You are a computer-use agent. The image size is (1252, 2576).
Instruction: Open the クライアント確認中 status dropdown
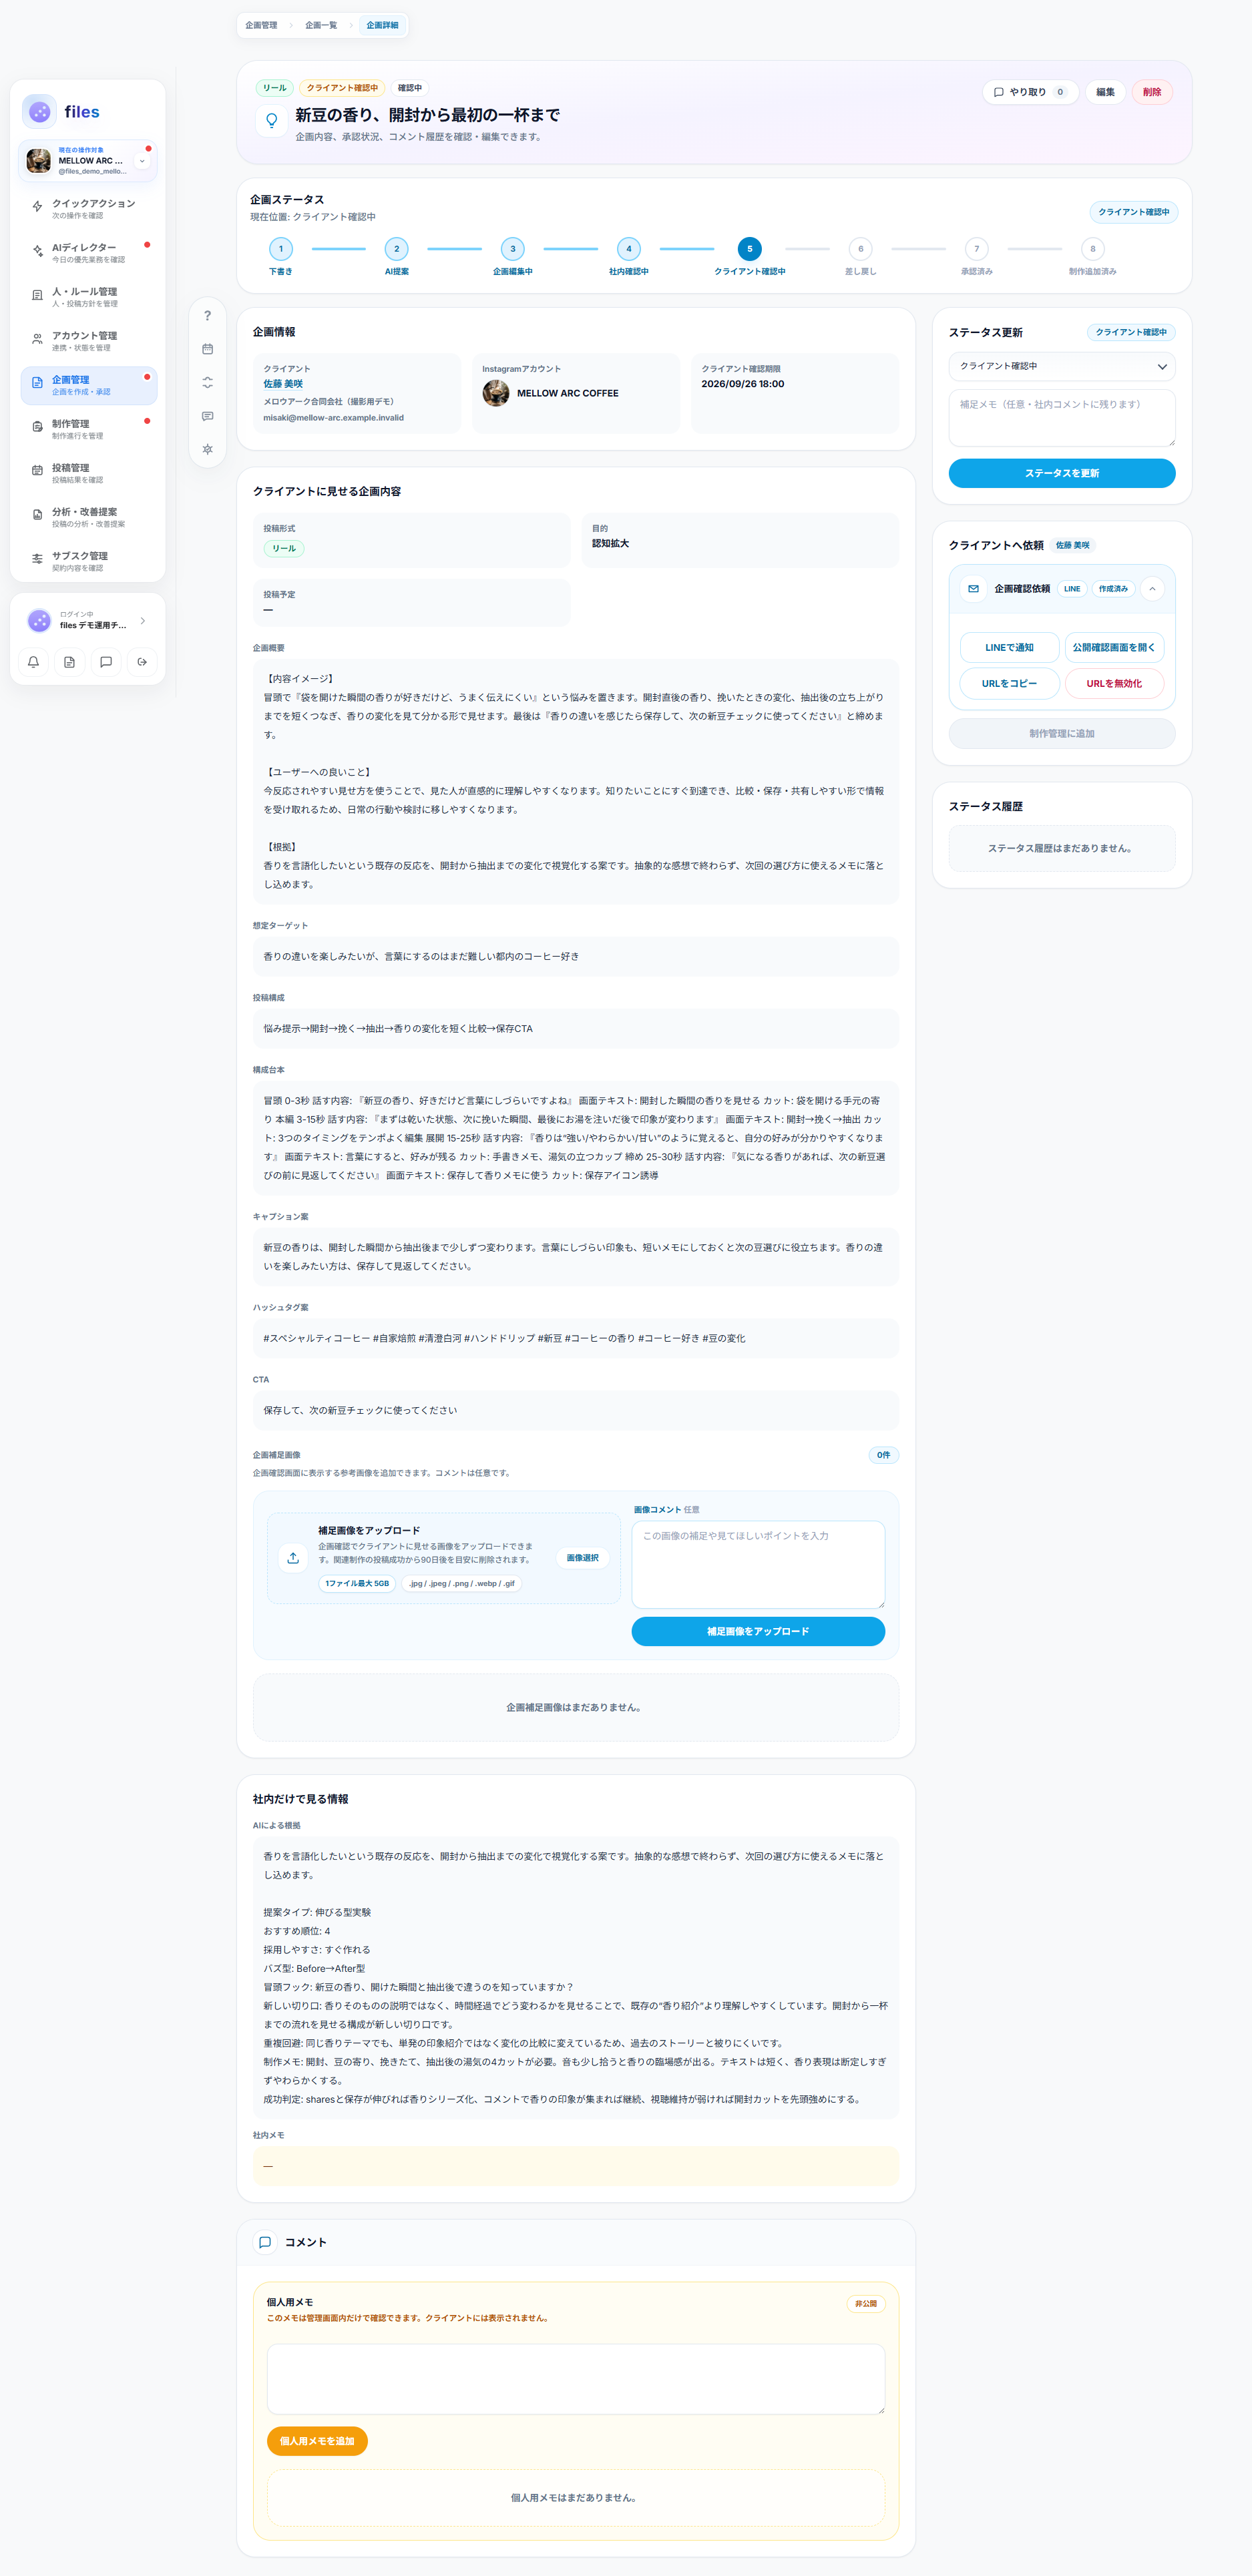(x=1062, y=366)
